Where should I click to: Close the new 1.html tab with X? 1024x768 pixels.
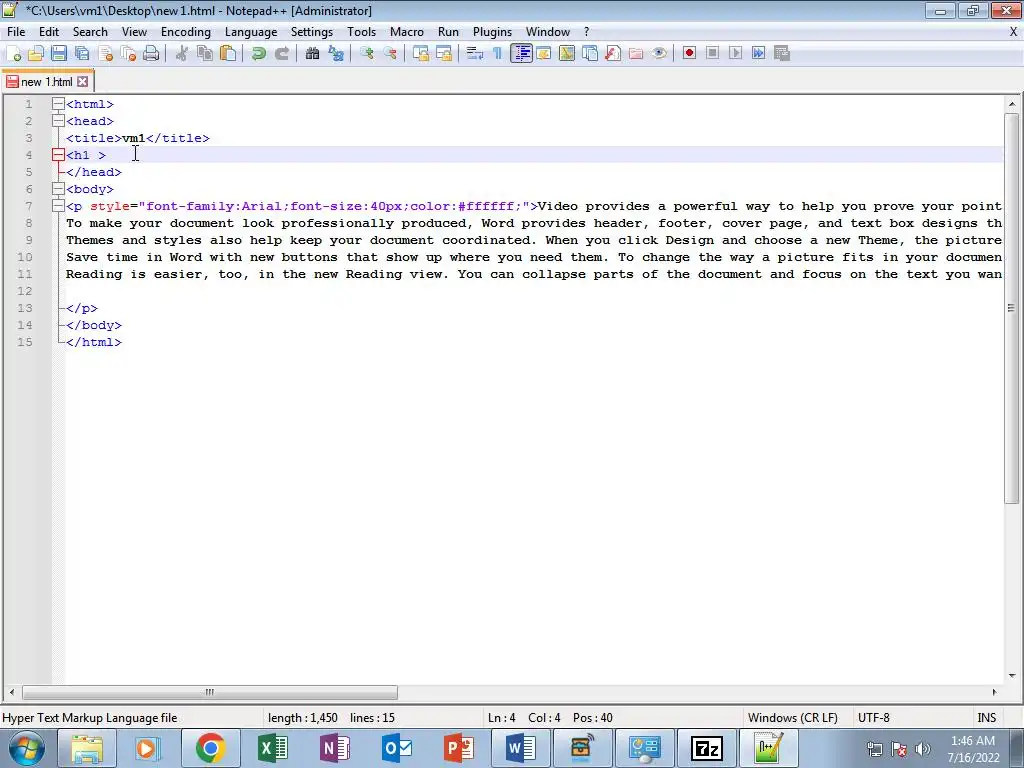pyautogui.click(x=82, y=82)
